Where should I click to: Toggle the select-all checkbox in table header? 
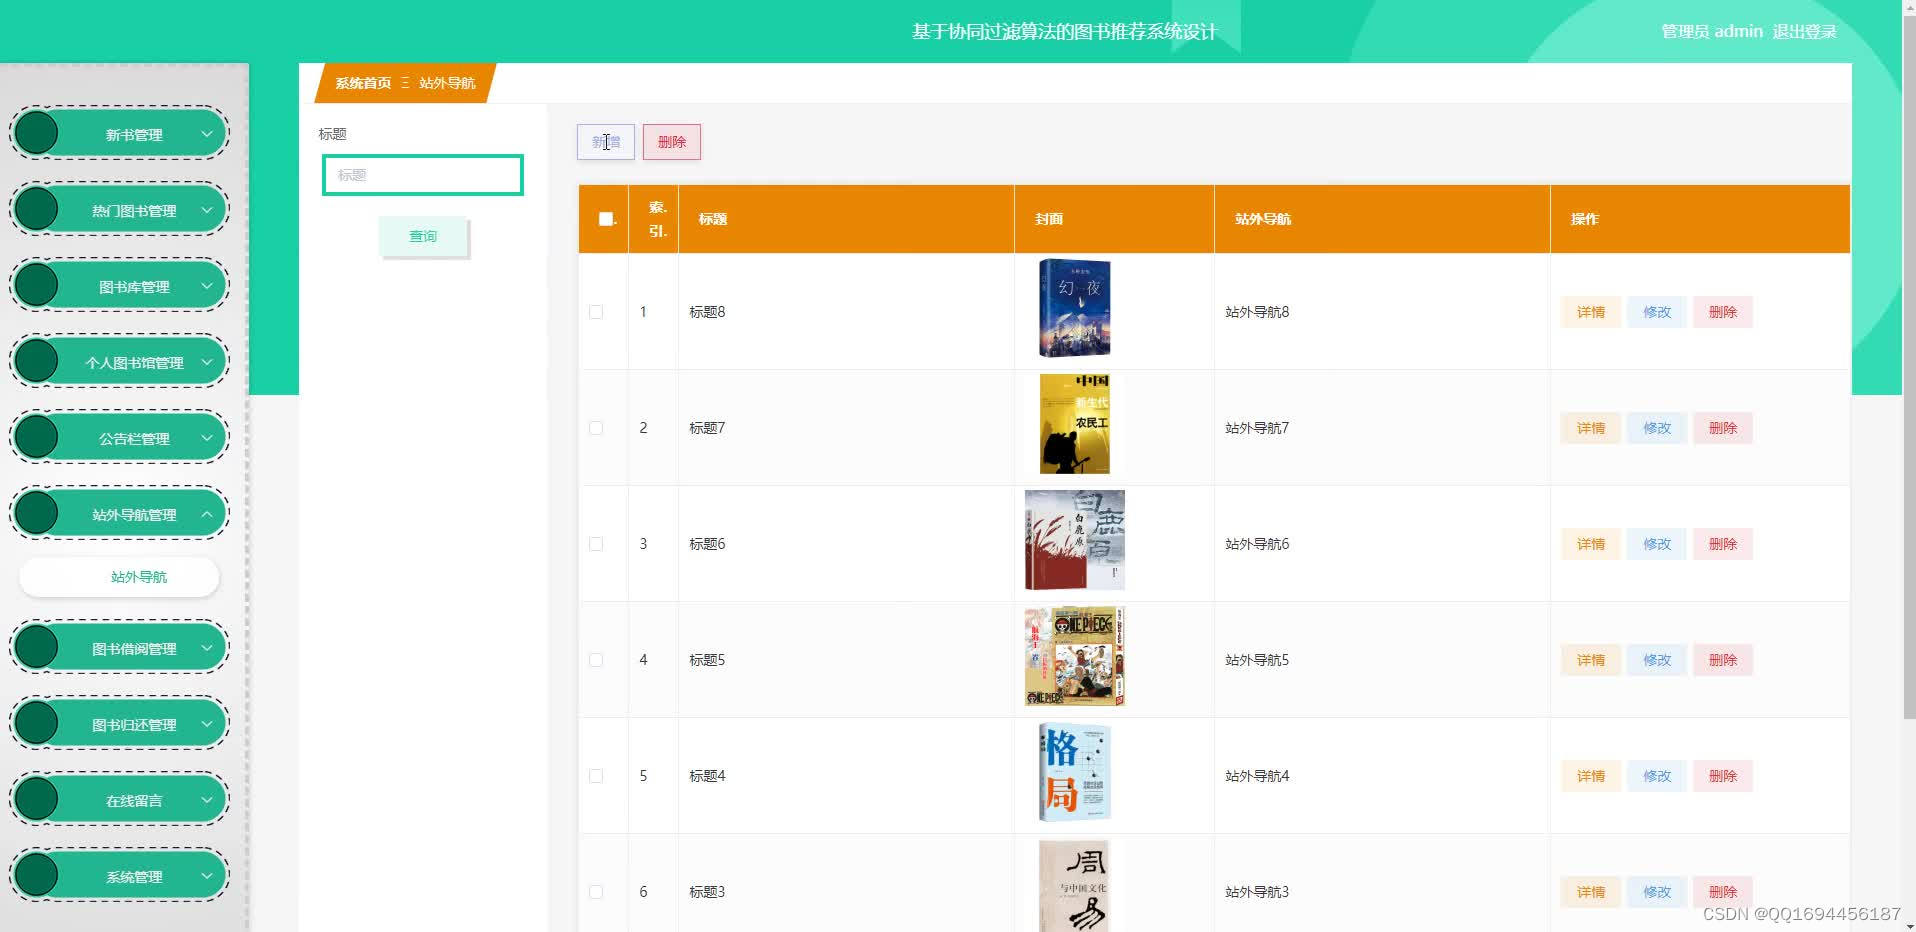[606, 219]
